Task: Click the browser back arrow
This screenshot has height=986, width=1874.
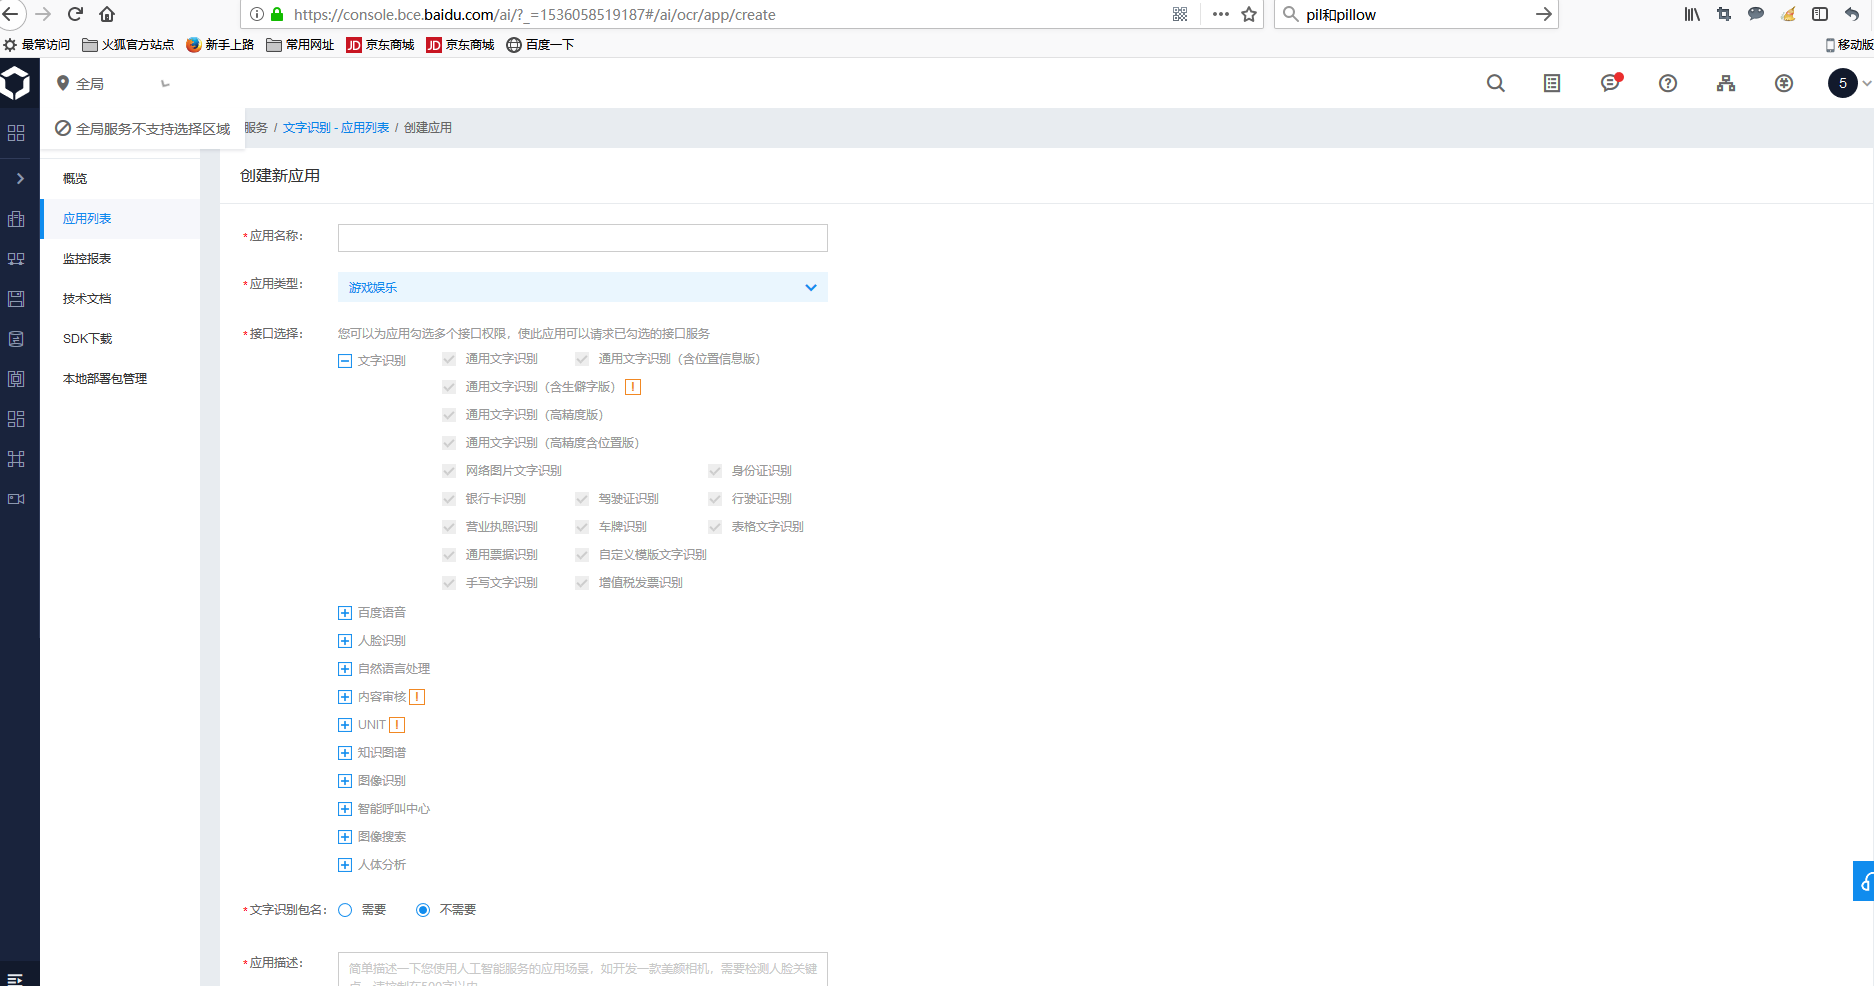Action: [x=10, y=14]
